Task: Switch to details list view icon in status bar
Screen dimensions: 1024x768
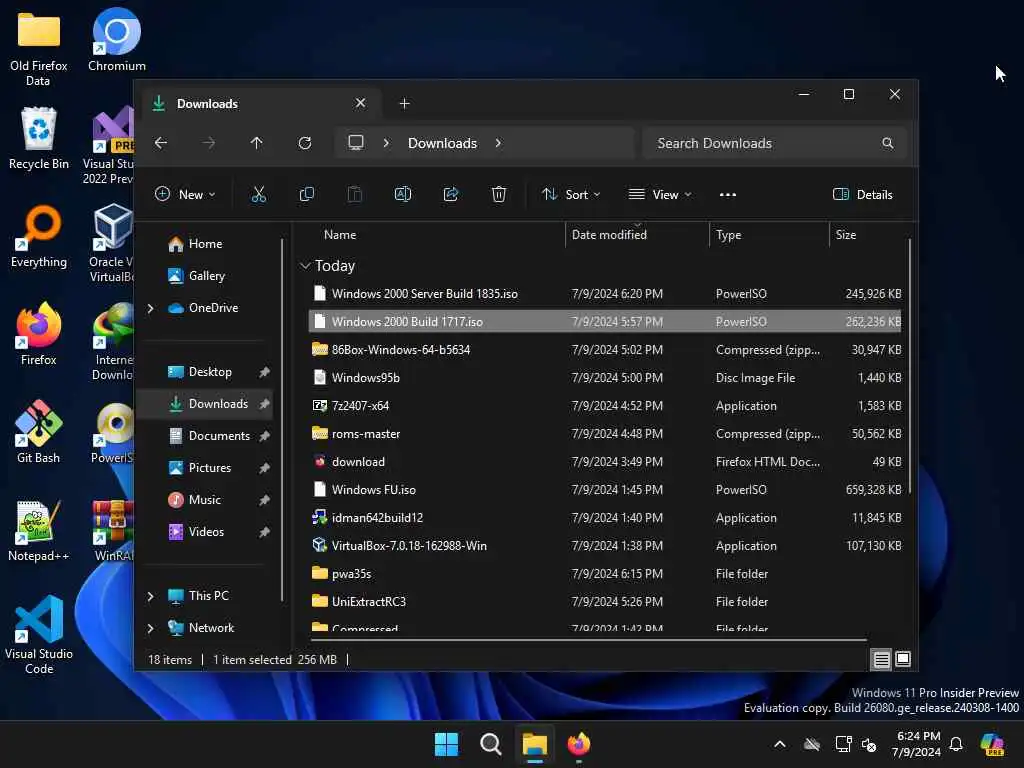Action: [881, 660]
